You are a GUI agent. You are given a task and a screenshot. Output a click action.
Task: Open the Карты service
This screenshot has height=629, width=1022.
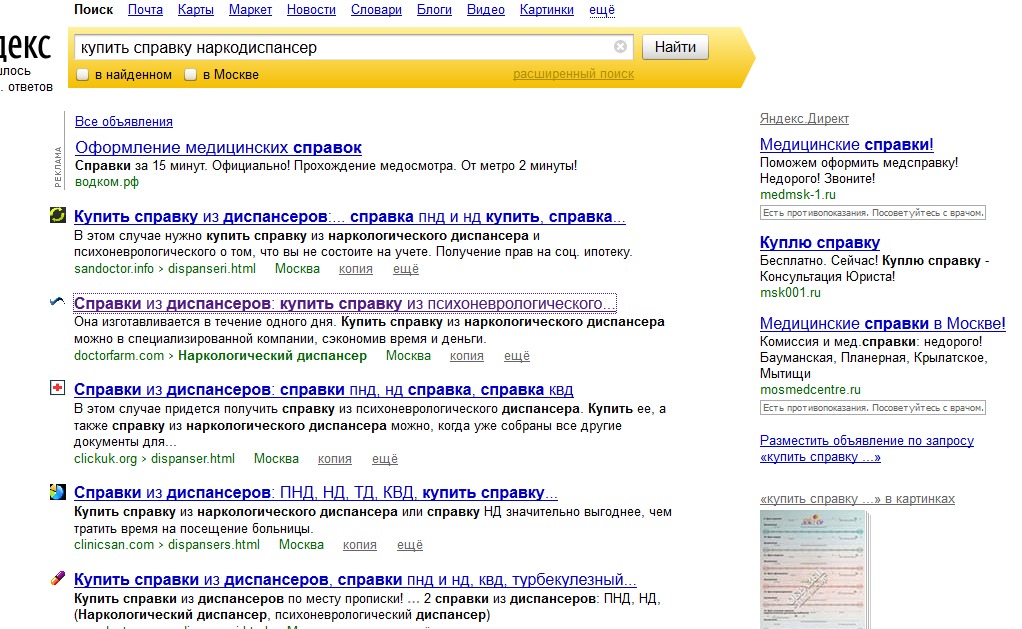pos(196,10)
